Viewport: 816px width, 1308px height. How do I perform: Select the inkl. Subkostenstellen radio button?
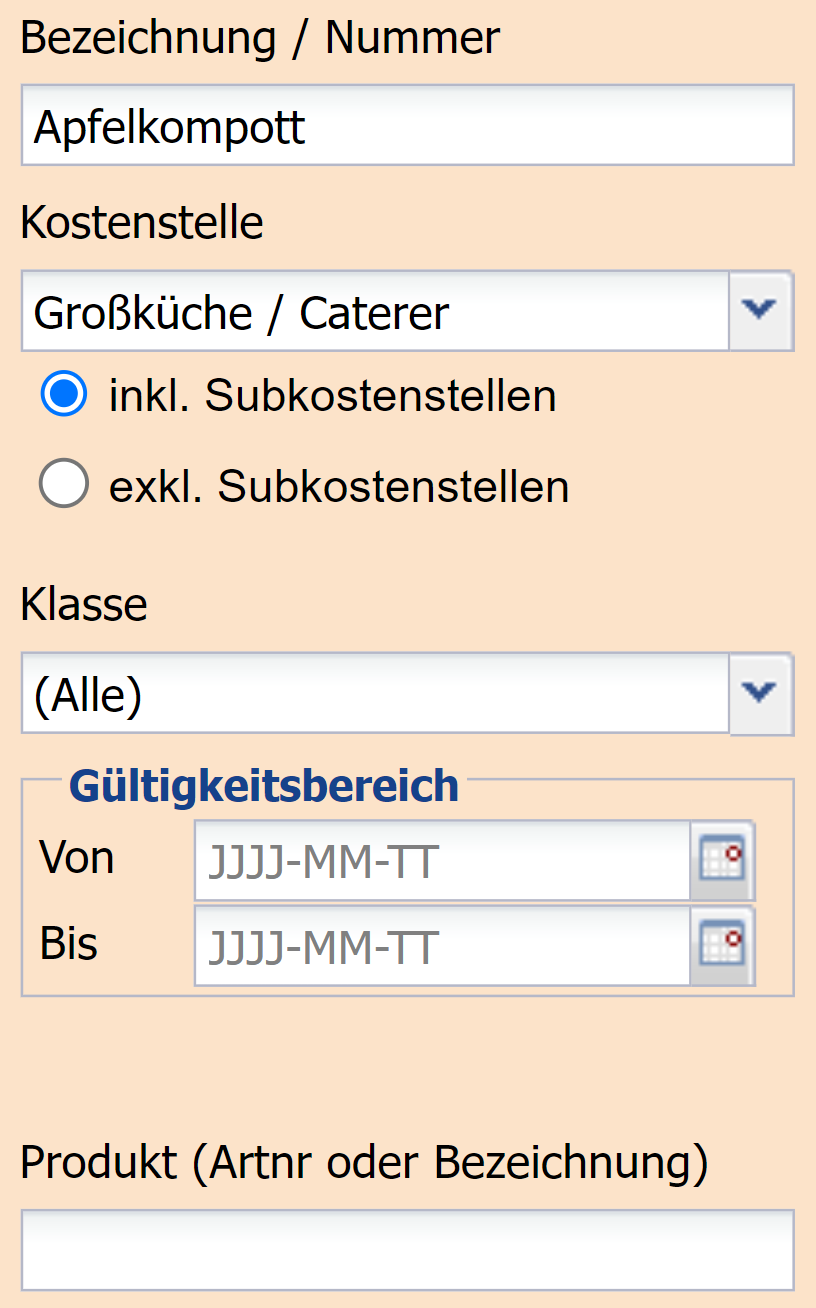click(64, 395)
